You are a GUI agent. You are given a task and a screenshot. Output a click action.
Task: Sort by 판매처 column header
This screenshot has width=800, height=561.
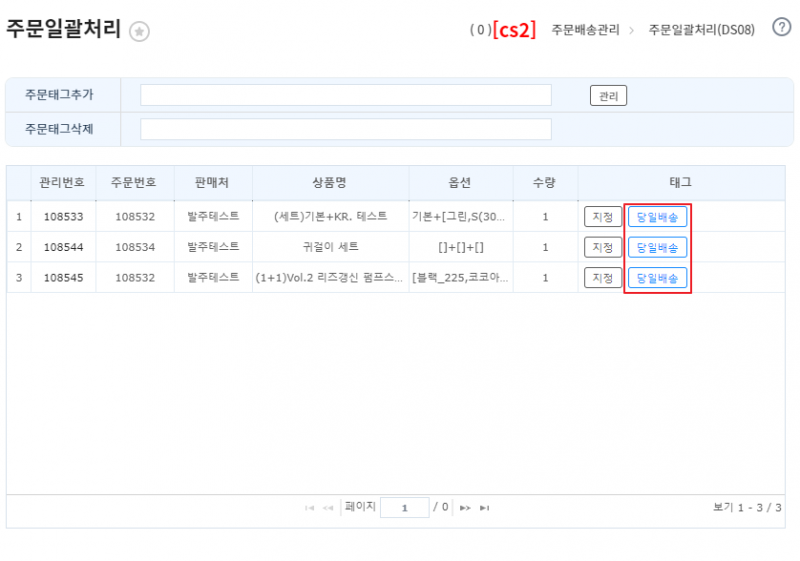click(x=212, y=183)
